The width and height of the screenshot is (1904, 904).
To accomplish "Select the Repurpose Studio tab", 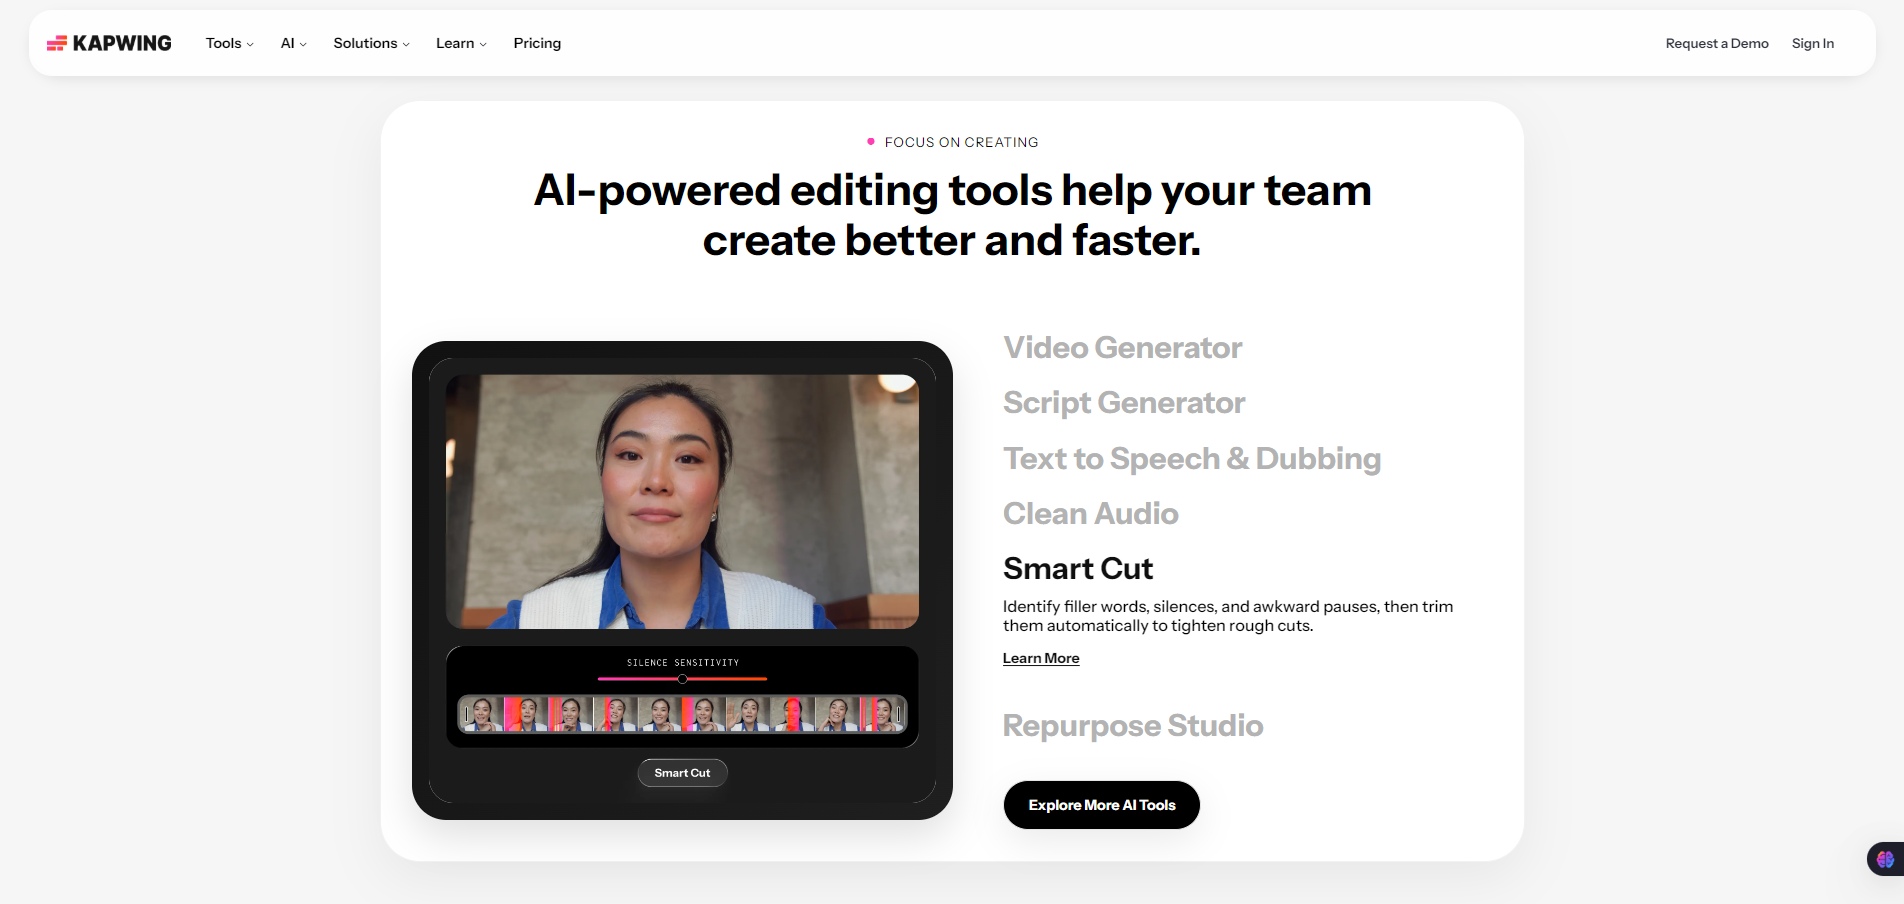I will click(x=1133, y=726).
